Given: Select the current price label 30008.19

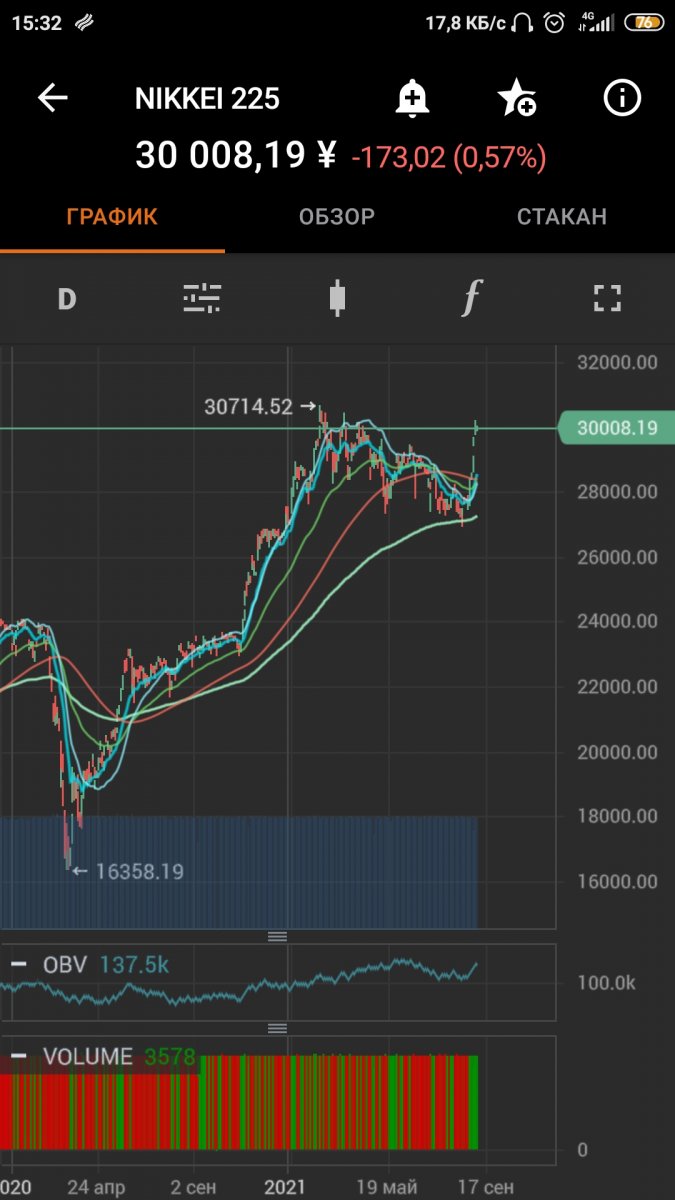Looking at the screenshot, I should pos(616,428).
